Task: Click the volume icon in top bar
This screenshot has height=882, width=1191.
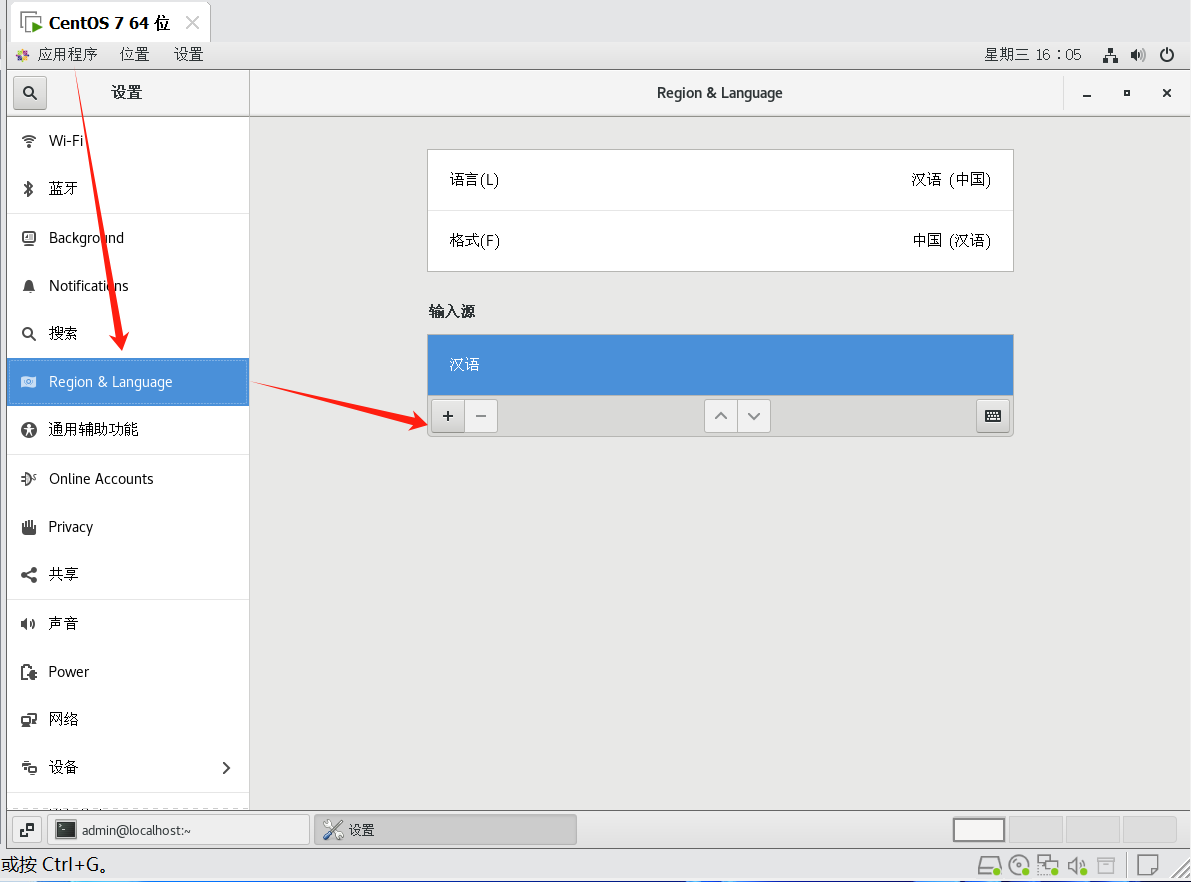Action: tap(1138, 55)
